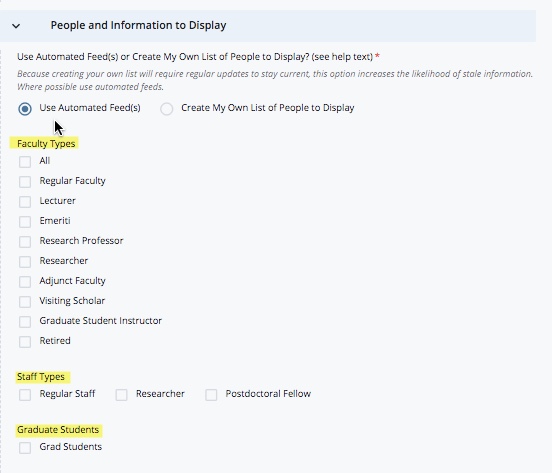Click the Create My Own List label text
This screenshot has width=552, height=473.
(x=268, y=108)
